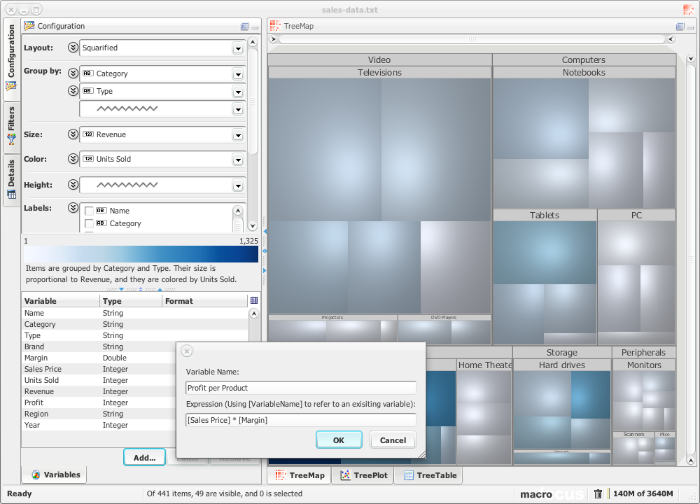Viewport: 700px width, 504px height.
Task: Click the Cancel button in dialog
Action: point(392,440)
